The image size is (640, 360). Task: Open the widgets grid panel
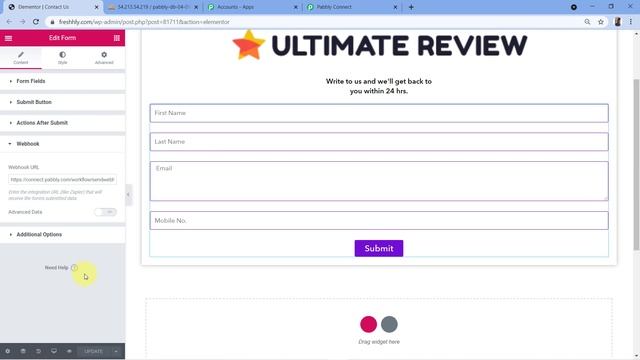(x=117, y=38)
